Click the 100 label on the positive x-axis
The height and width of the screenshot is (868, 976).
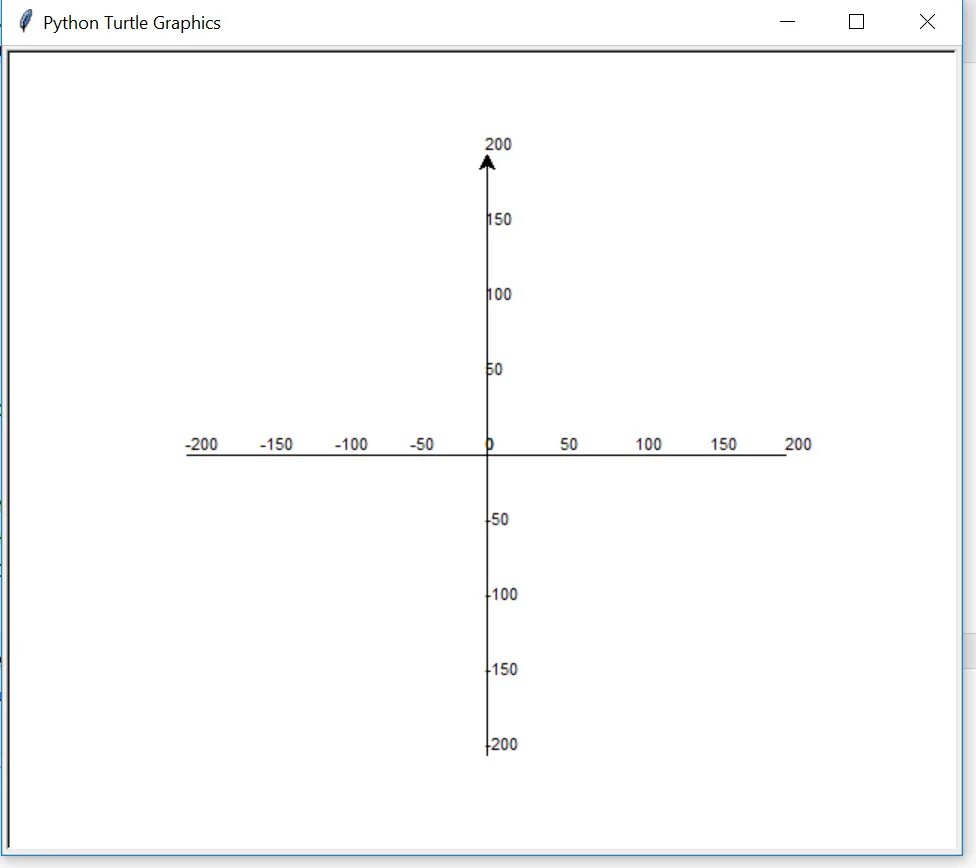649,445
